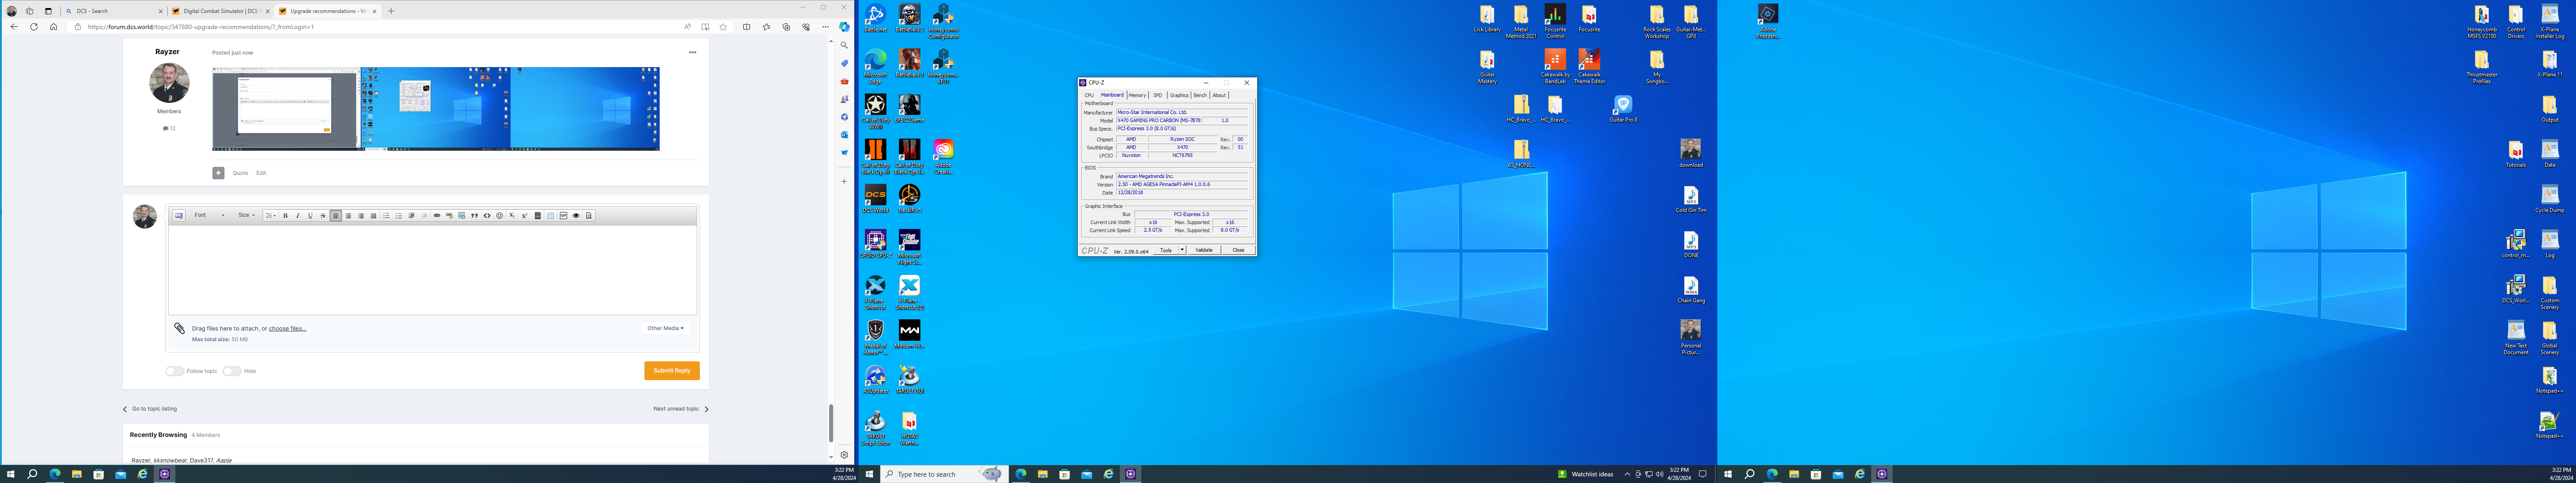Switch to the Bench tab in CPU-Z

tap(1200, 95)
